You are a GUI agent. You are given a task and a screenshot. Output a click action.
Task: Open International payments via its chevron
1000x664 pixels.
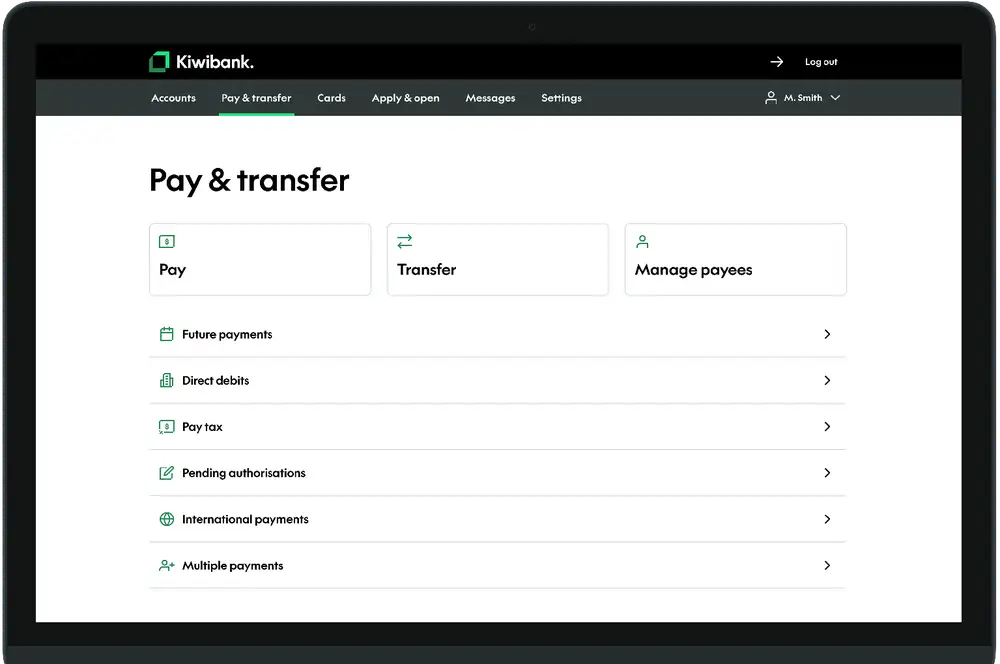point(827,519)
